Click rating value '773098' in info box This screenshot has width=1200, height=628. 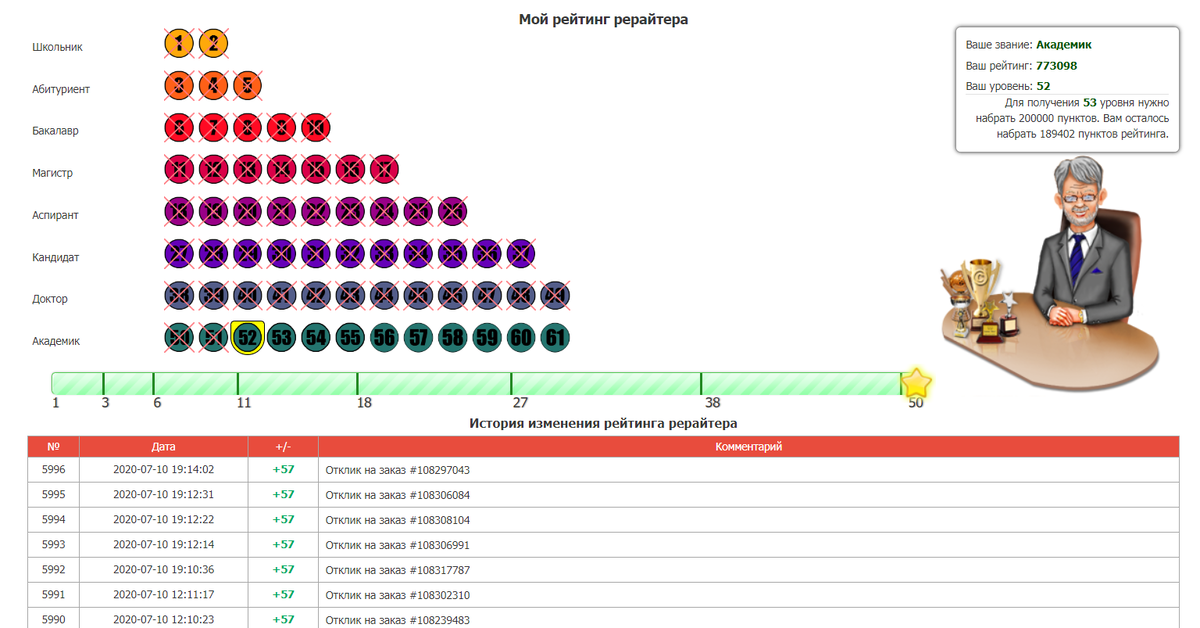1056,66
